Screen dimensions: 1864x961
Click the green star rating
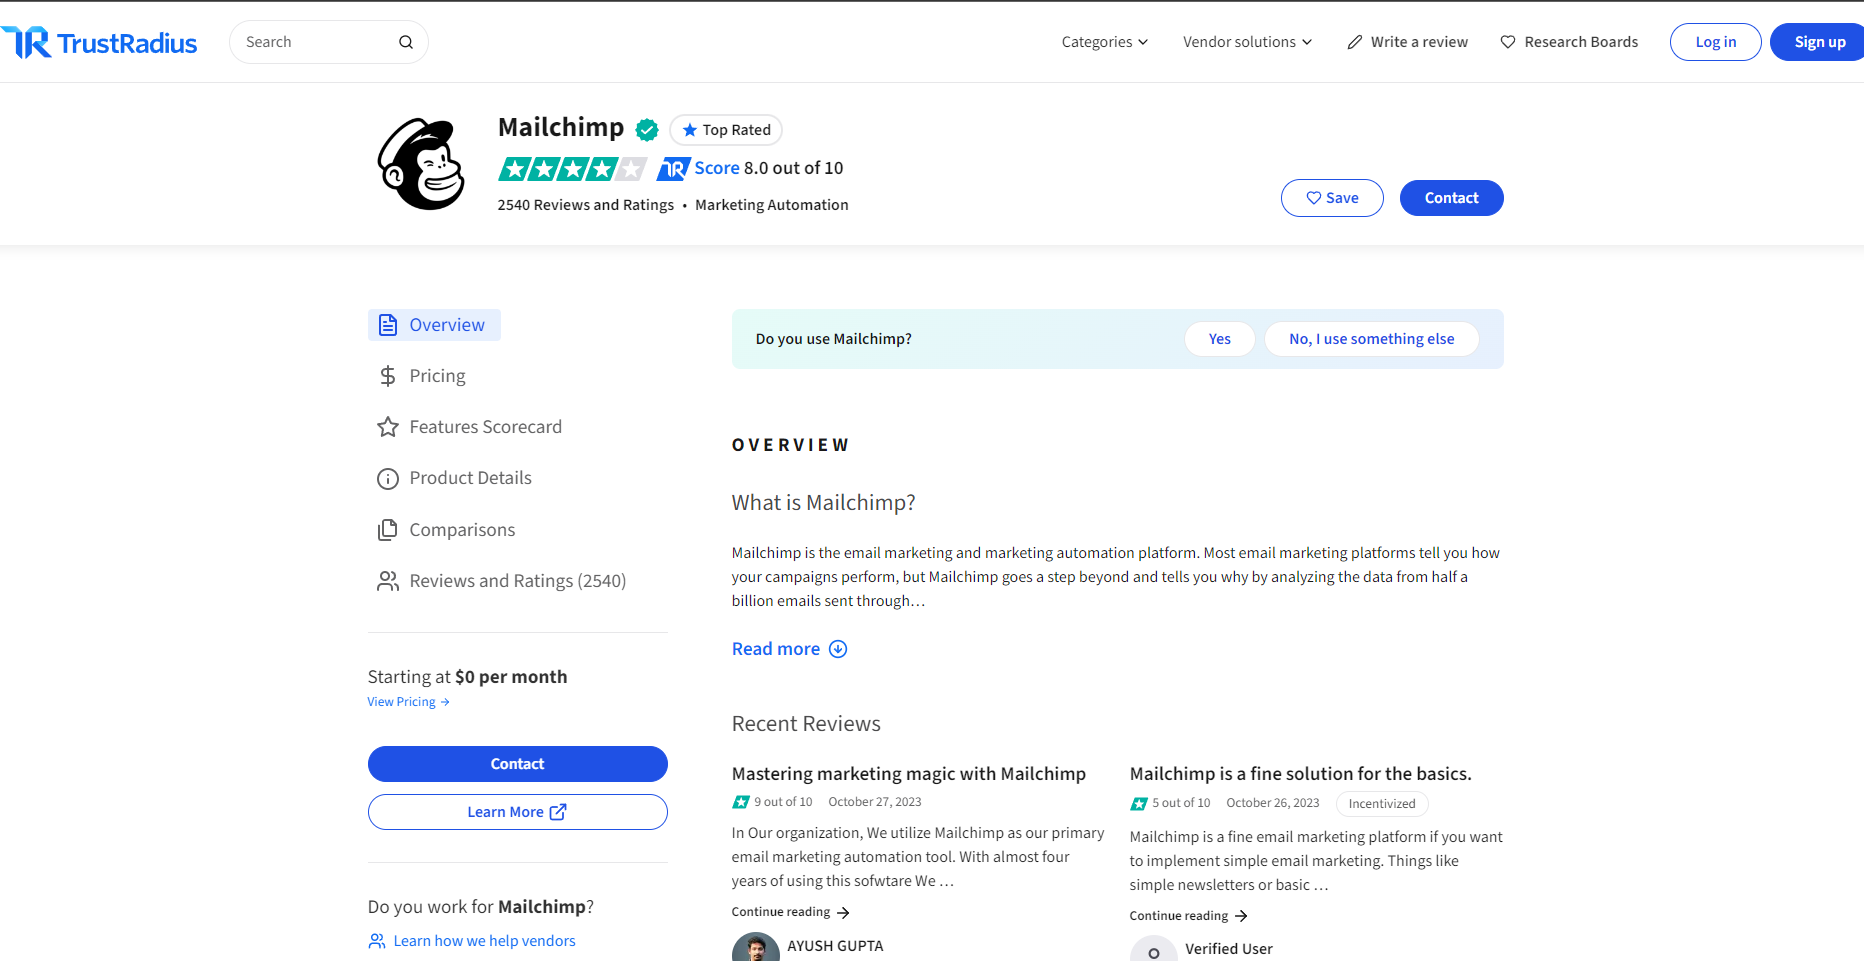(572, 169)
